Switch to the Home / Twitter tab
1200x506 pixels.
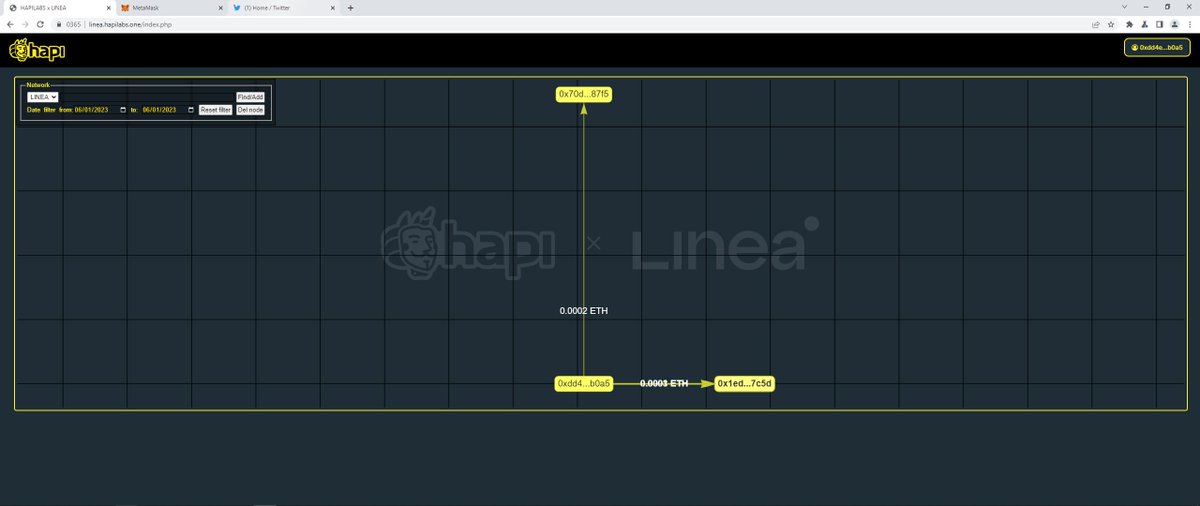pos(283,7)
